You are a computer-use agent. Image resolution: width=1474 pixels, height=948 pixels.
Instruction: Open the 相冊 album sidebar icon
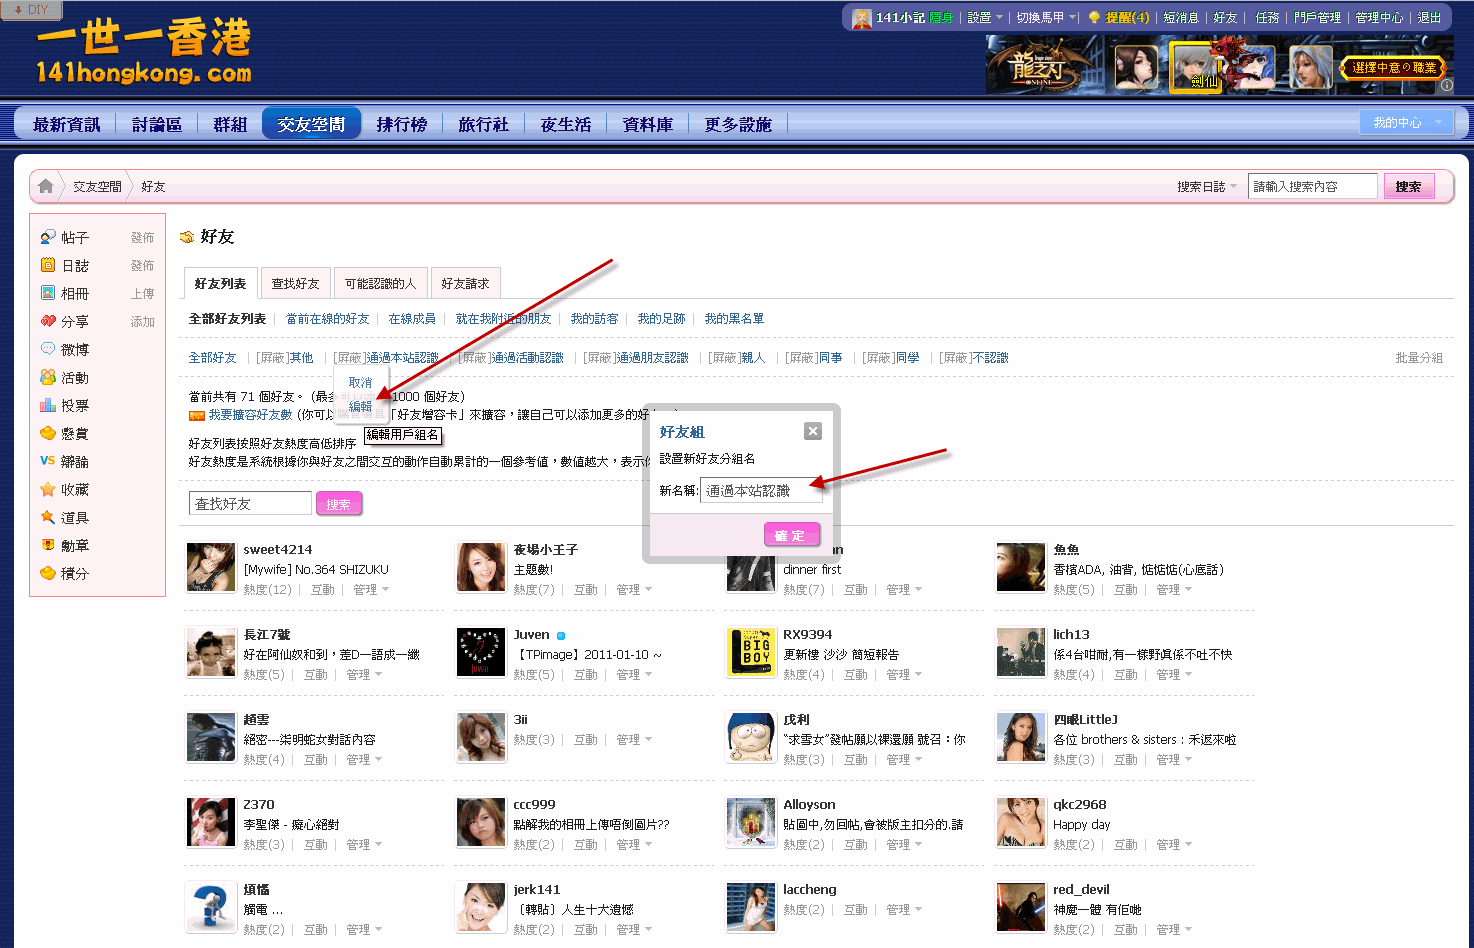(x=48, y=293)
